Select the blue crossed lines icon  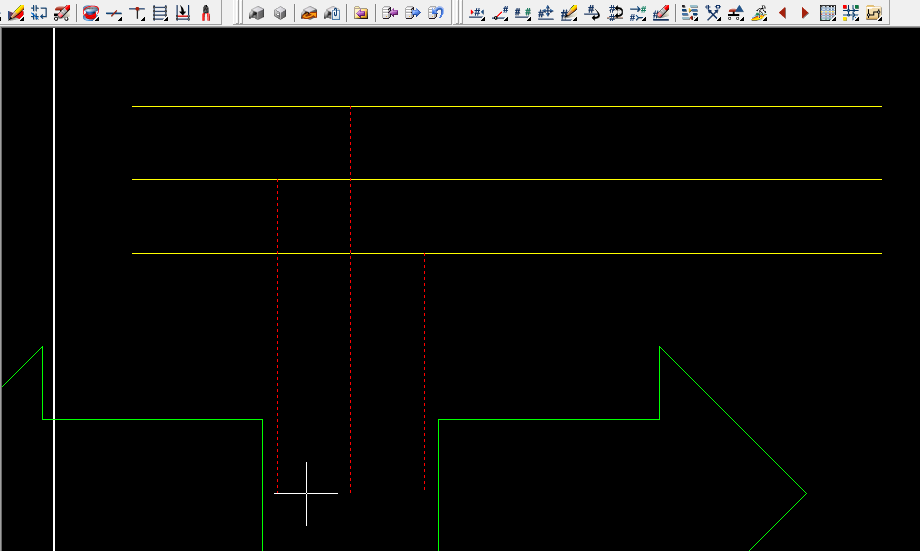(713, 13)
